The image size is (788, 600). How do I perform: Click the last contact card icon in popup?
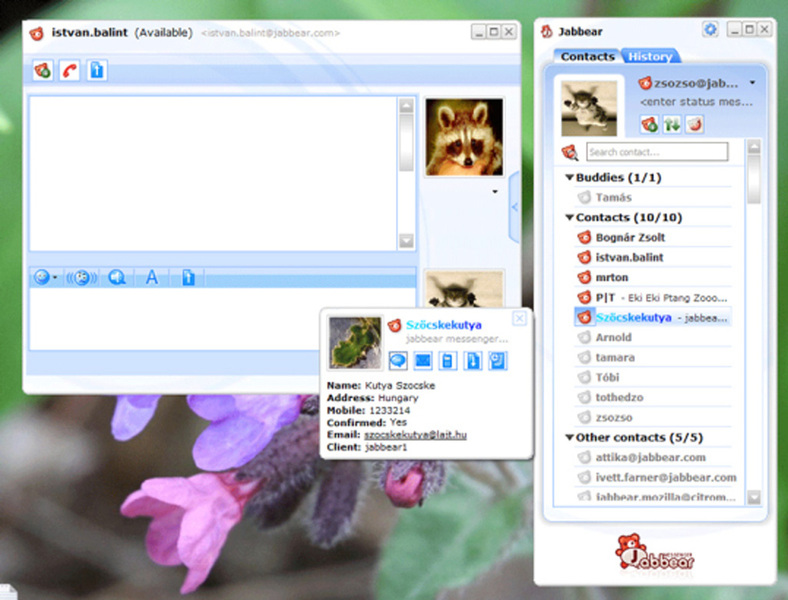coord(498,360)
